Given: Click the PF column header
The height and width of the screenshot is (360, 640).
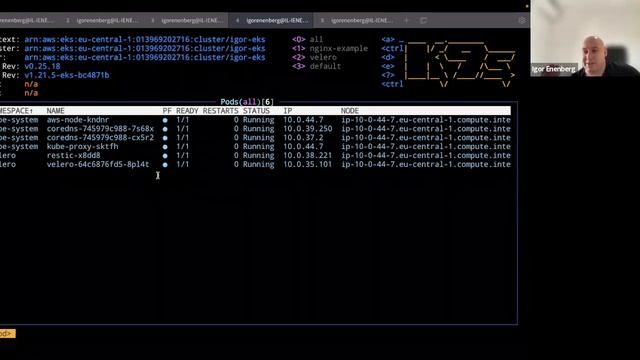Looking at the screenshot, I should [x=167, y=111].
